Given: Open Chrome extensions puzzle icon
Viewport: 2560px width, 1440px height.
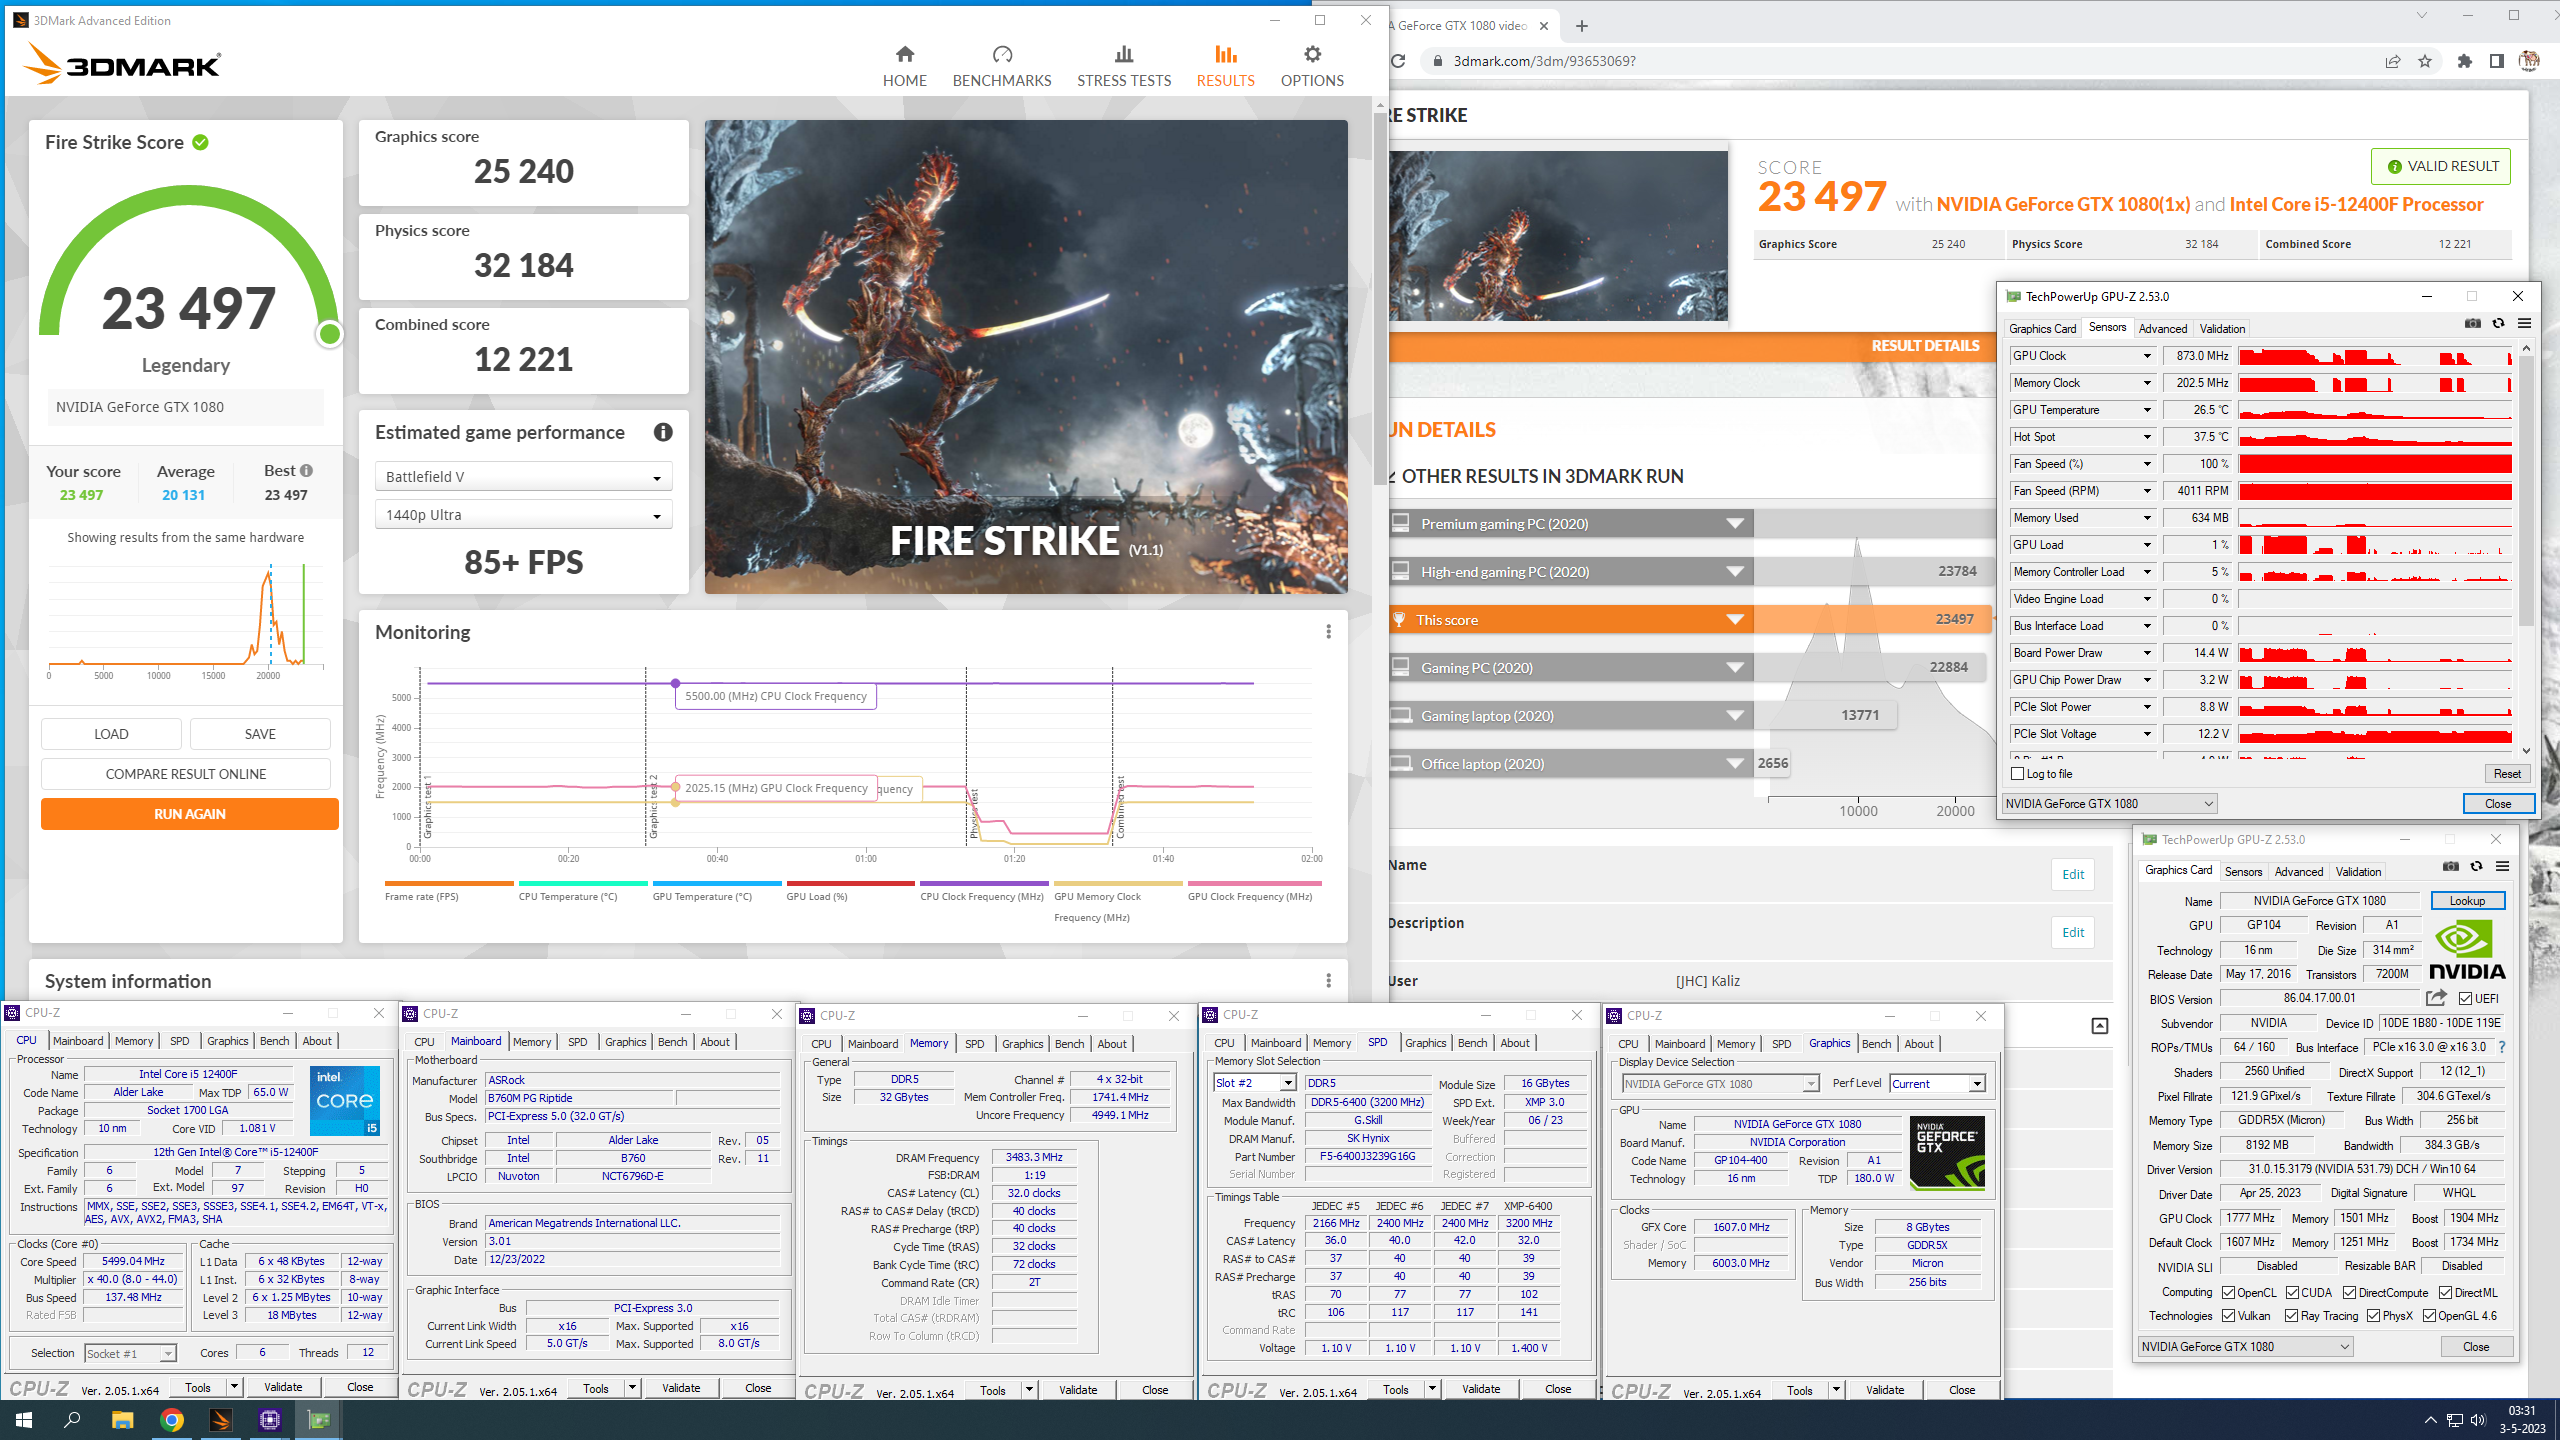Looking at the screenshot, I should (x=2464, y=61).
